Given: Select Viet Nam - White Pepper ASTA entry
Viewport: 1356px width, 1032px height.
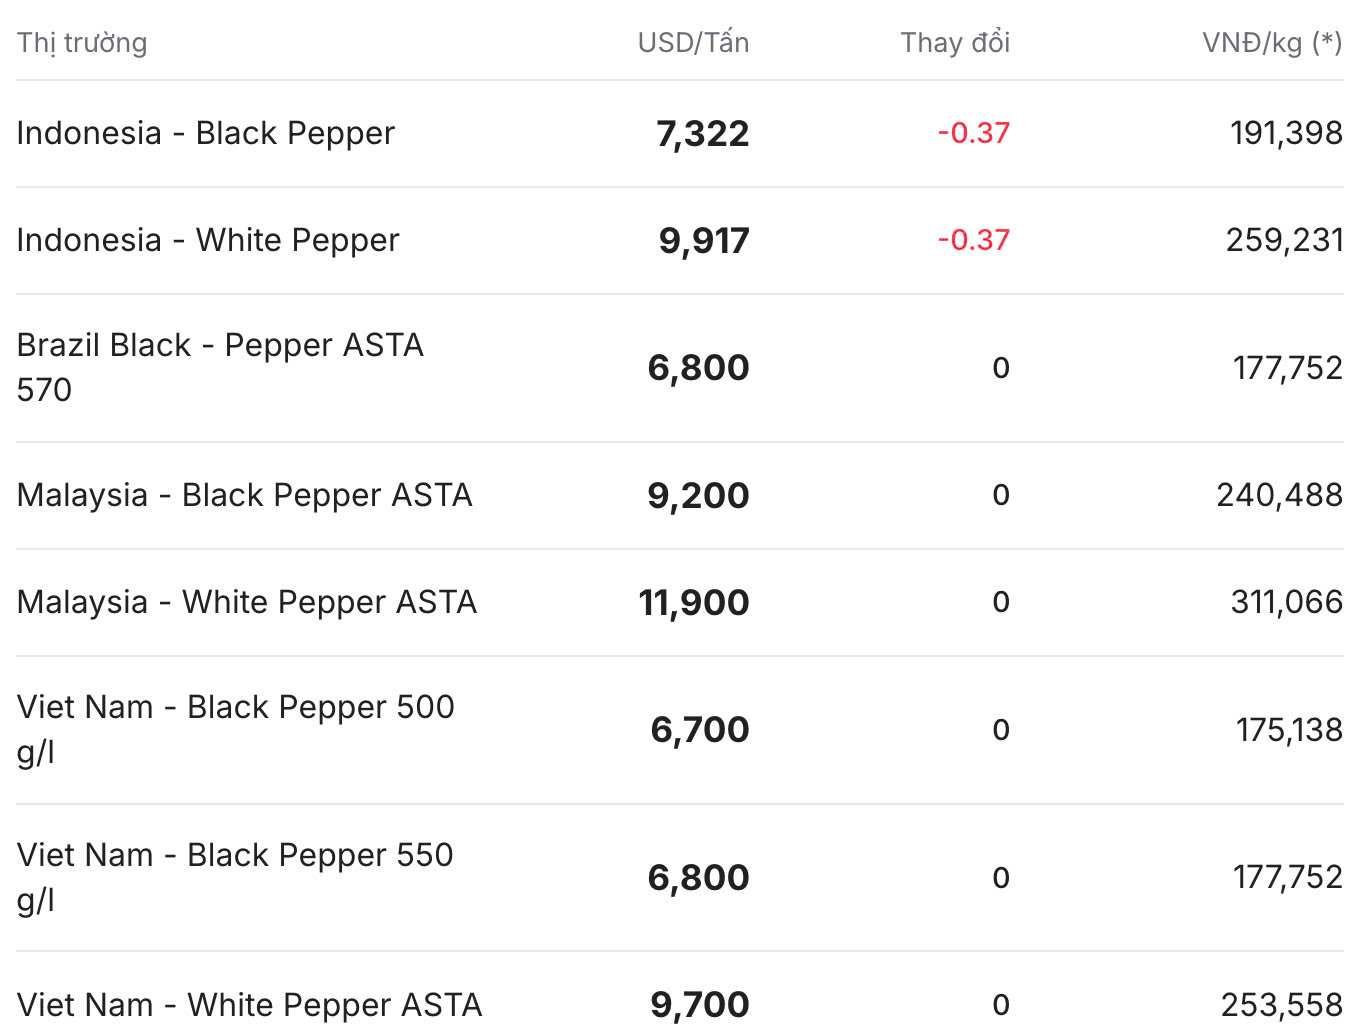Looking at the screenshot, I should click(x=250, y=1005).
